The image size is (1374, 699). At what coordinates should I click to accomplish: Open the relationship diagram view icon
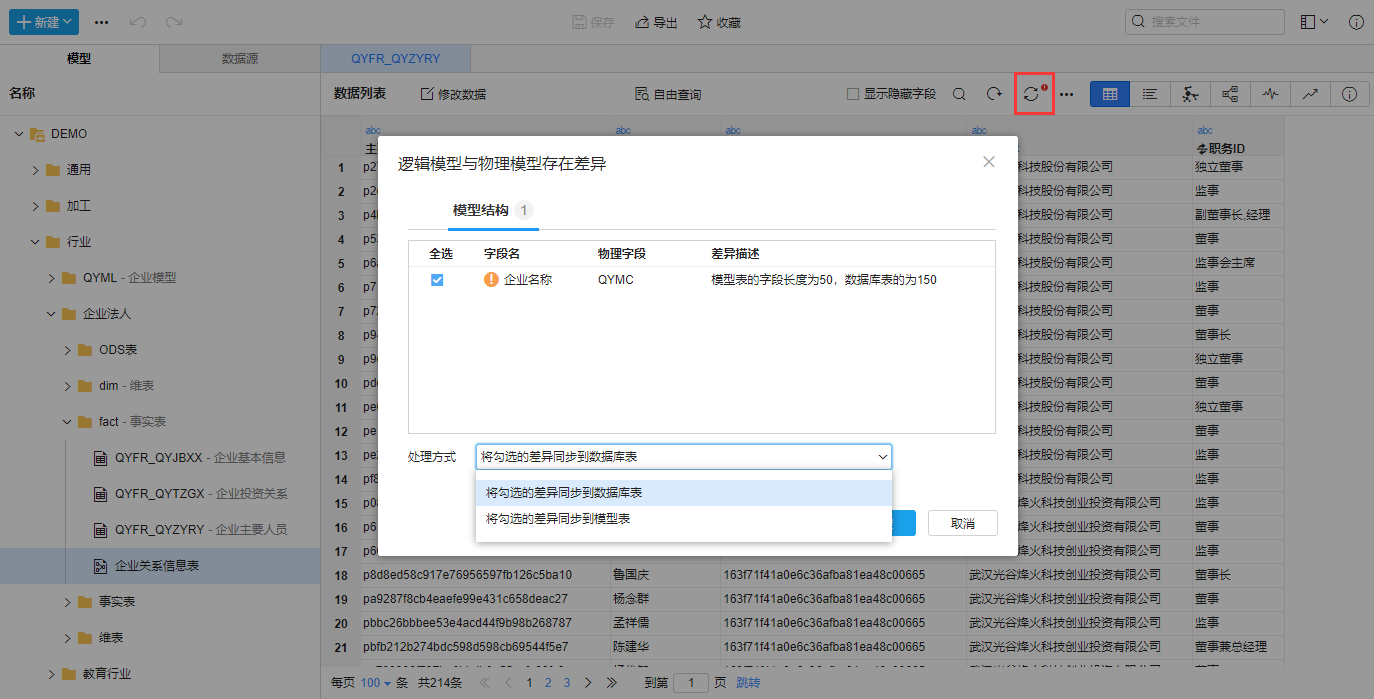click(1230, 94)
